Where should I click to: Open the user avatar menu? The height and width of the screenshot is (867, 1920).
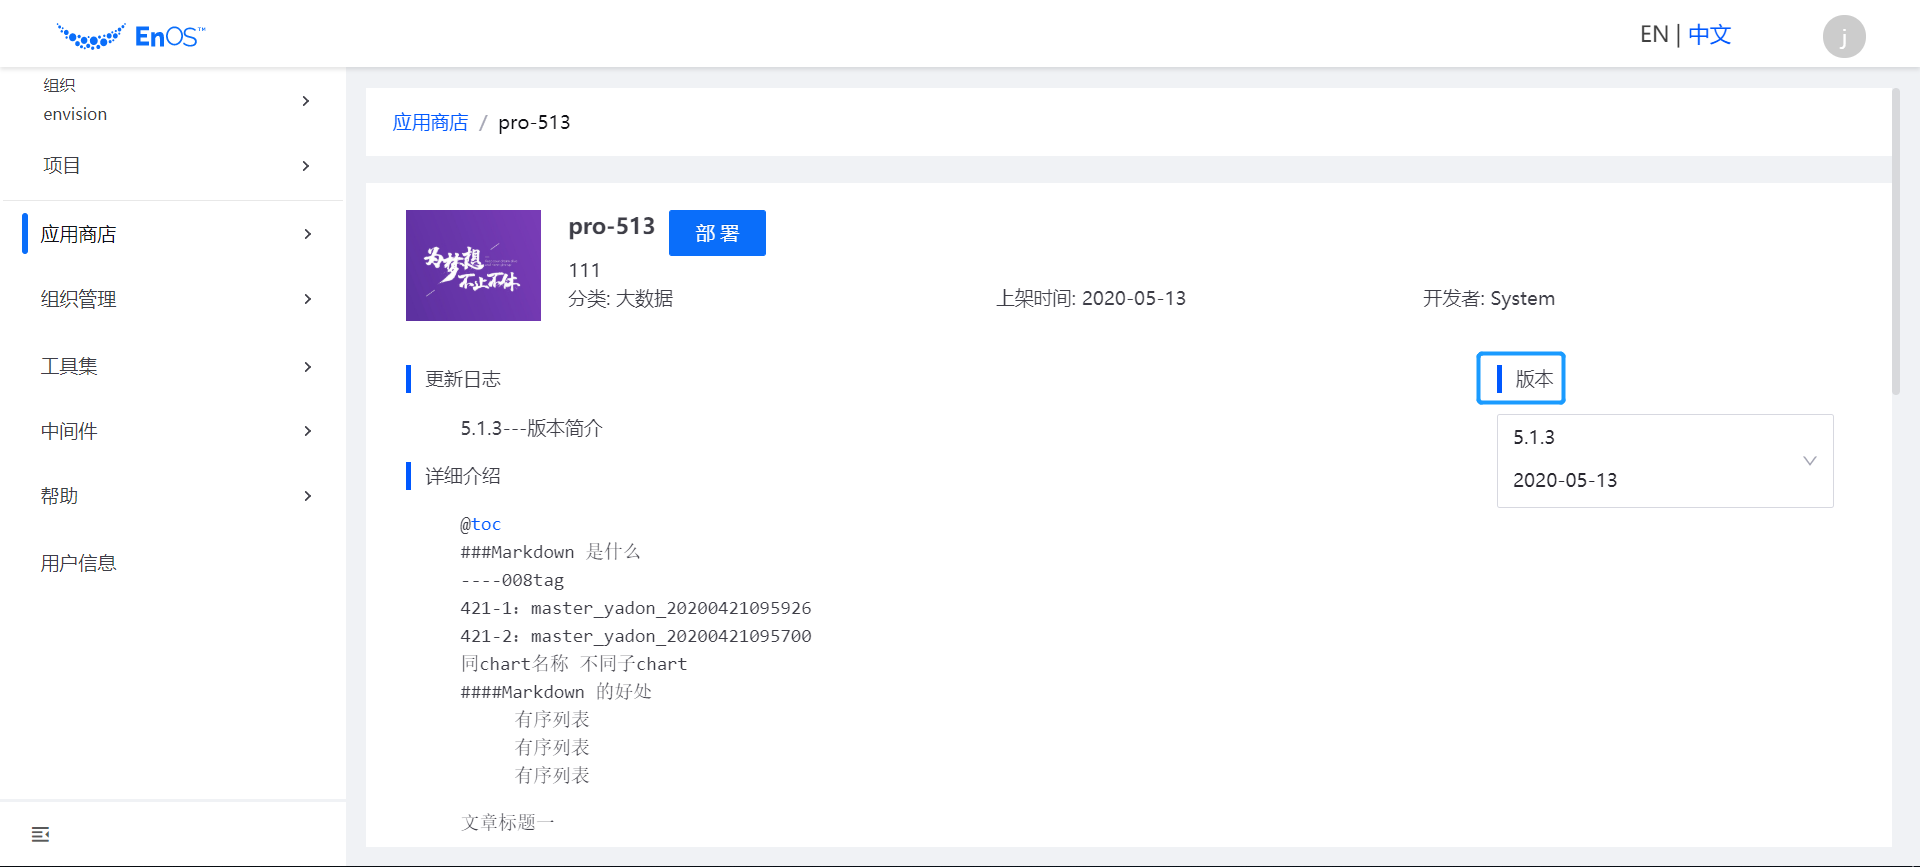pos(1844,37)
